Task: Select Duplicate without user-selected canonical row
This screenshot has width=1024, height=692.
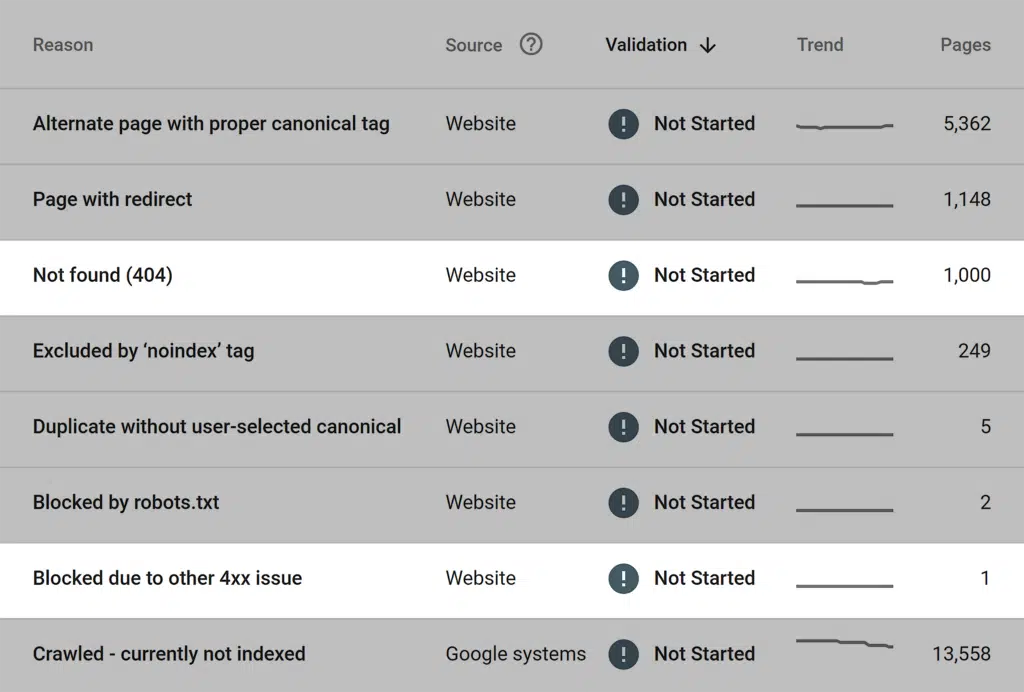Action: pyautogui.click(x=217, y=427)
